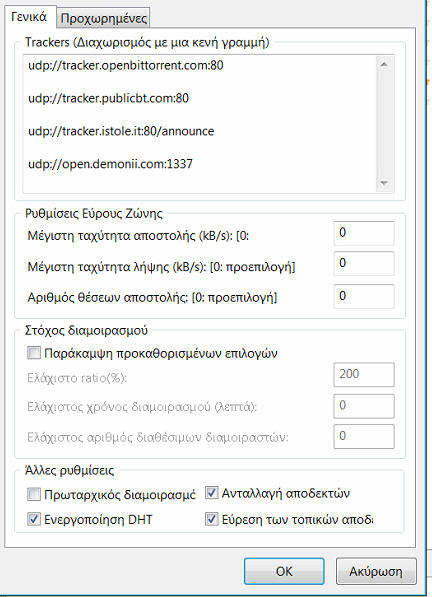
Task: Click the trackers list scroll down arrow
Action: 384,184
